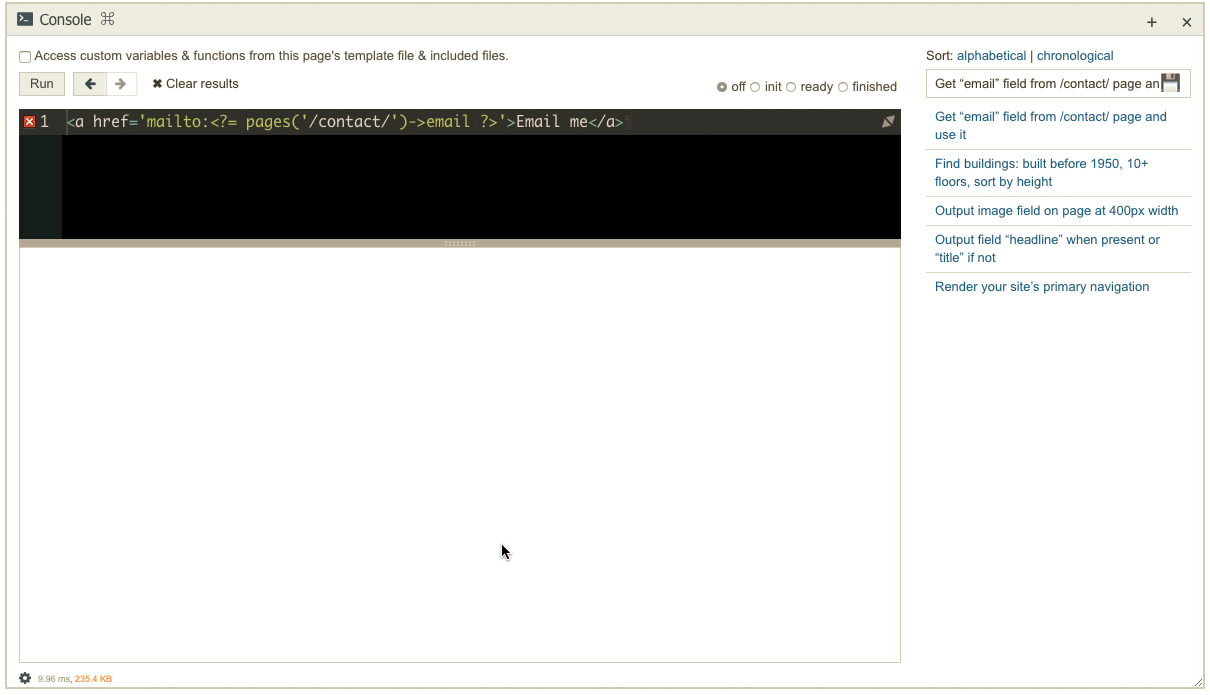Open Console settings via the gear icon
The image size is (1210, 695).
[x=24, y=678]
